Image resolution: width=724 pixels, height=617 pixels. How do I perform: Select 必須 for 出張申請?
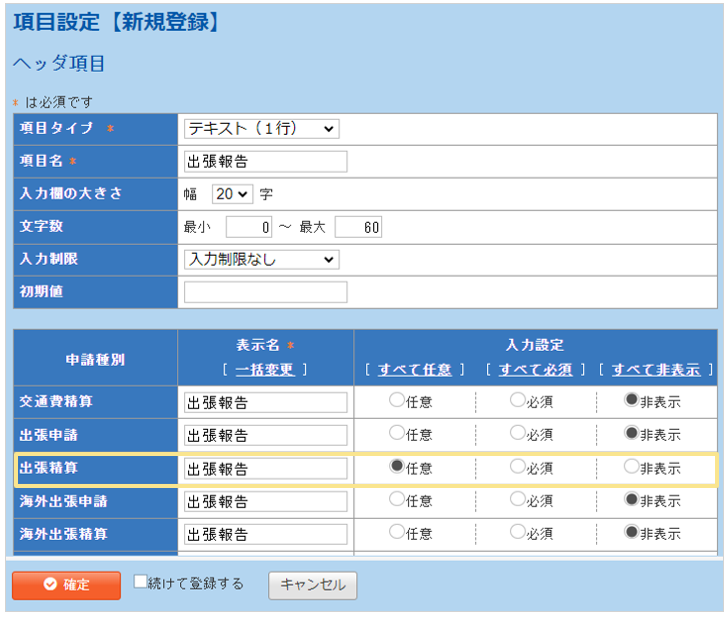click(x=517, y=434)
